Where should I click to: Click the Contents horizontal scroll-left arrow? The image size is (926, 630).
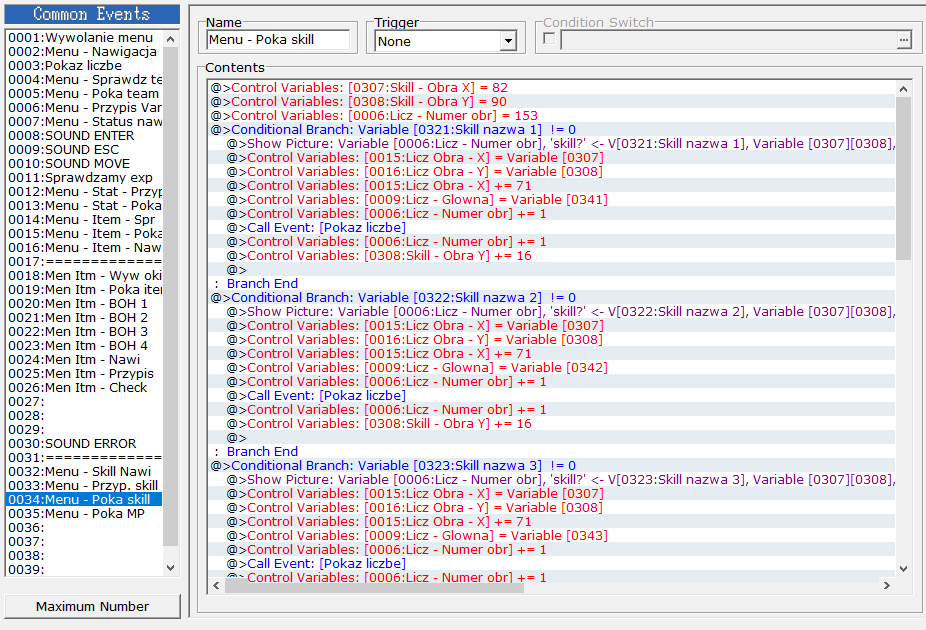tap(217, 586)
